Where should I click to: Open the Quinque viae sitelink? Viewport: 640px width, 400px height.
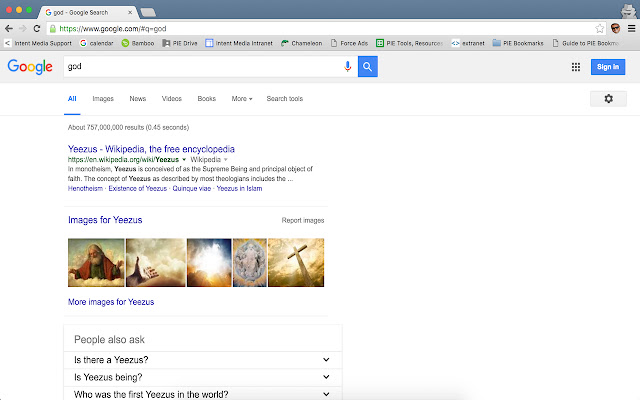tap(191, 189)
